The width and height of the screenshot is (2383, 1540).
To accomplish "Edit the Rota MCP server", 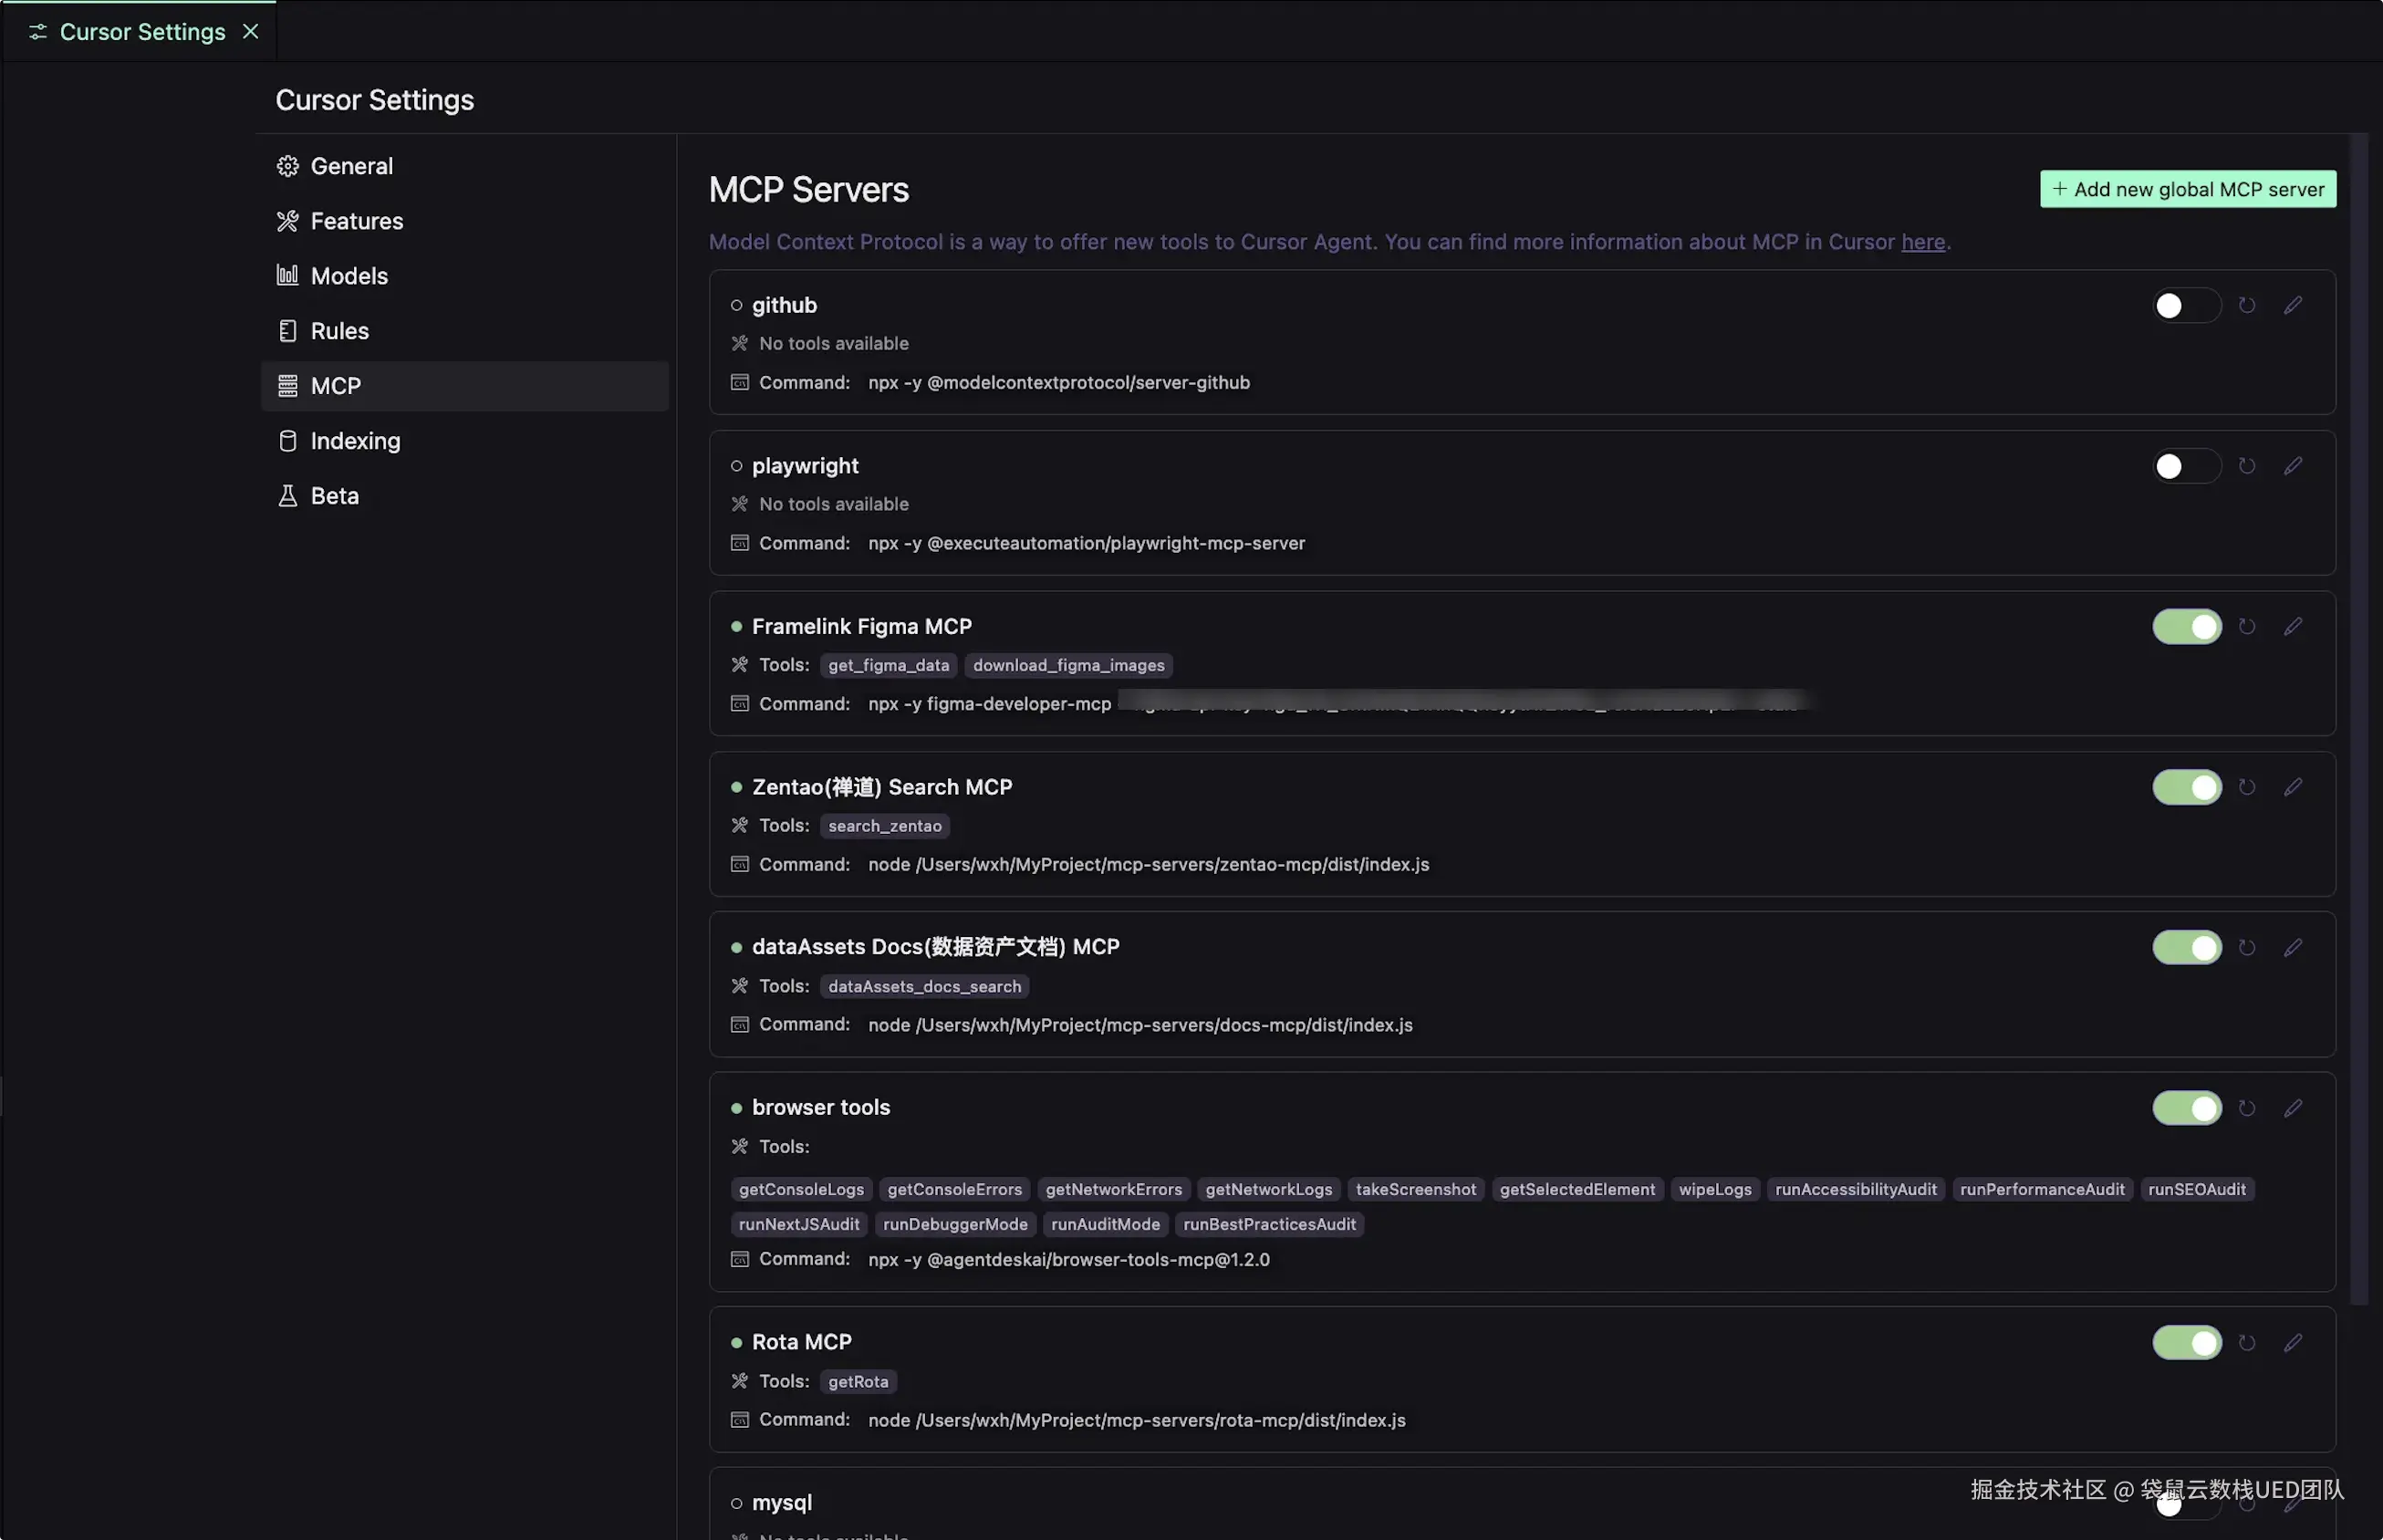I will click(2292, 1343).
